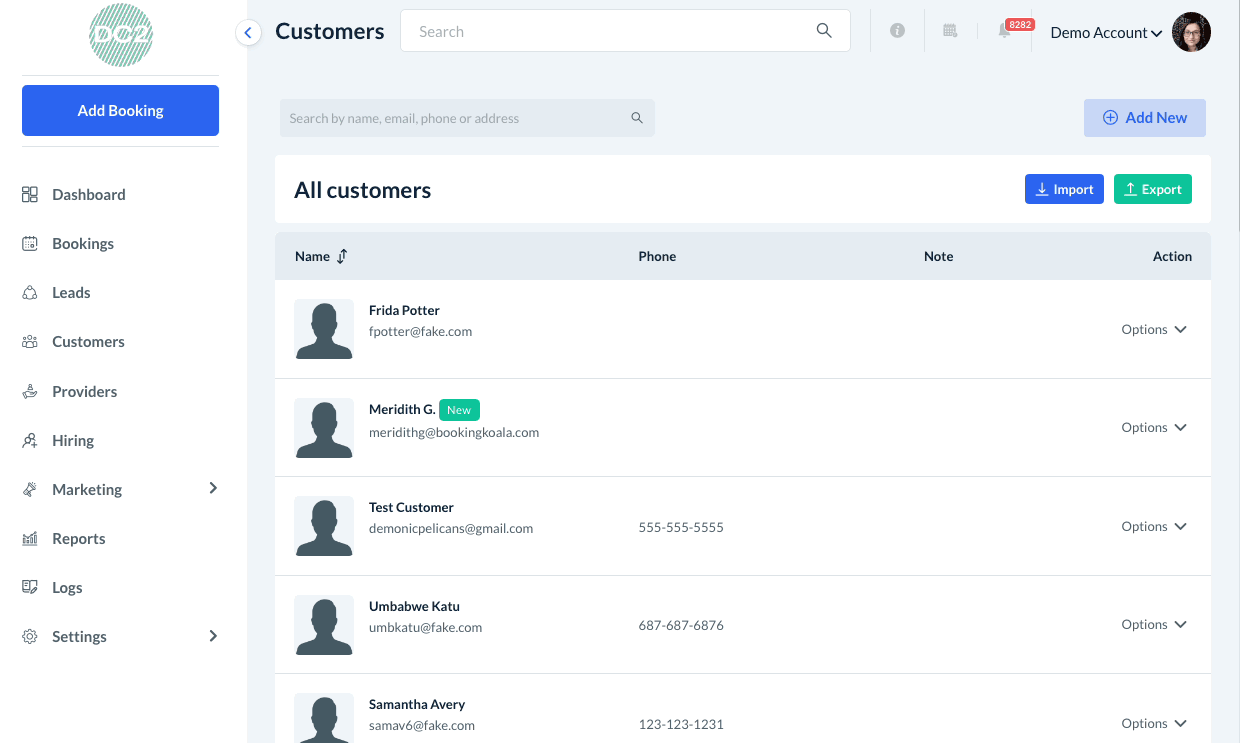Expand the Settings submenu chevron
Image resolution: width=1240 pixels, height=743 pixels.
point(213,636)
